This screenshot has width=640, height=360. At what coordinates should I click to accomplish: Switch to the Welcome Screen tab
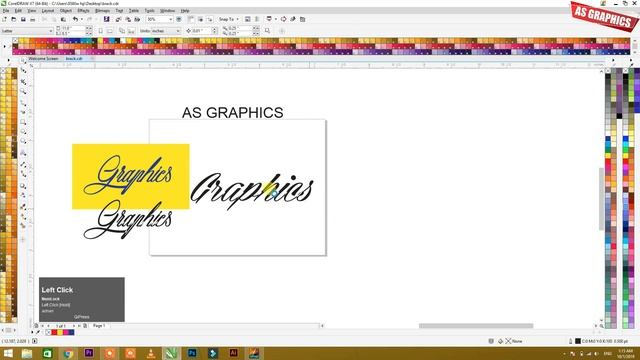pyautogui.click(x=43, y=59)
